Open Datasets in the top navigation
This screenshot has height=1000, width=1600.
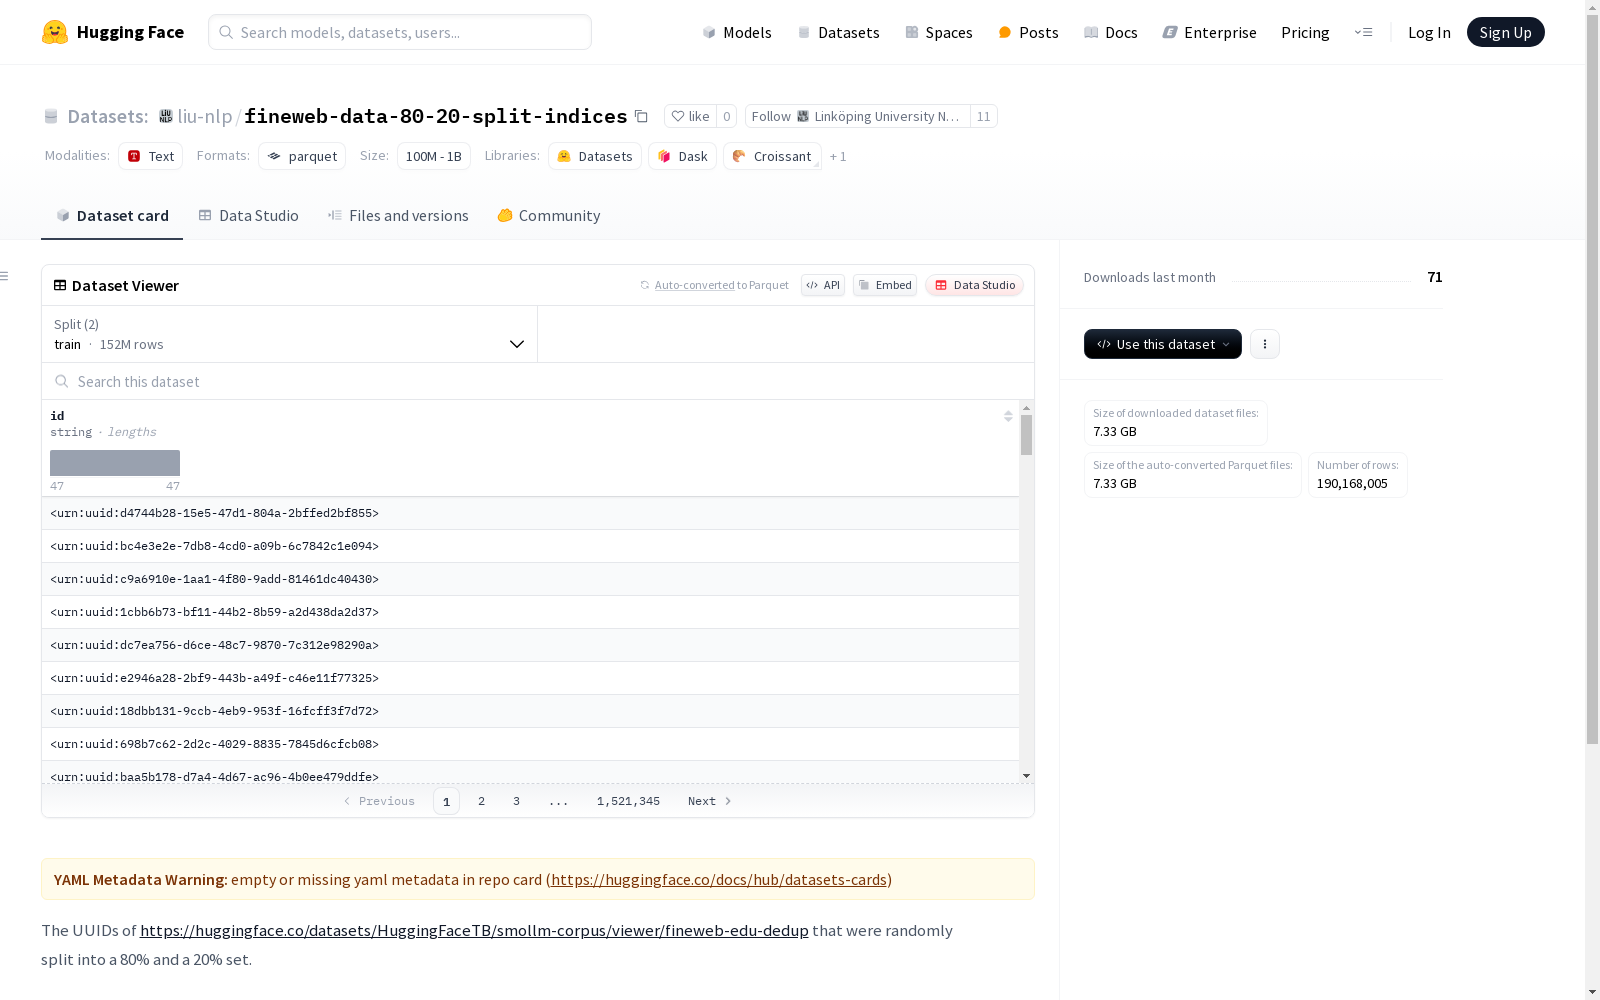tap(838, 32)
